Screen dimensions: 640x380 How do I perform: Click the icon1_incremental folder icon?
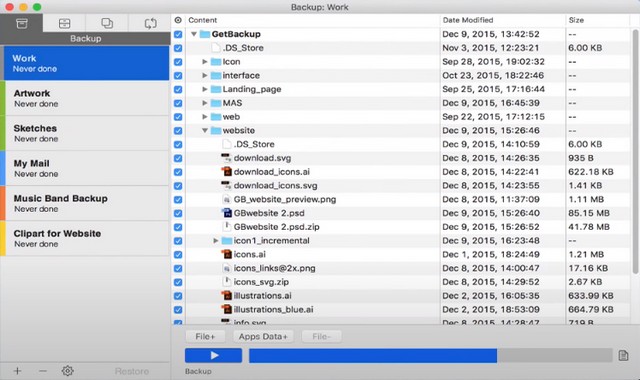pos(227,241)
